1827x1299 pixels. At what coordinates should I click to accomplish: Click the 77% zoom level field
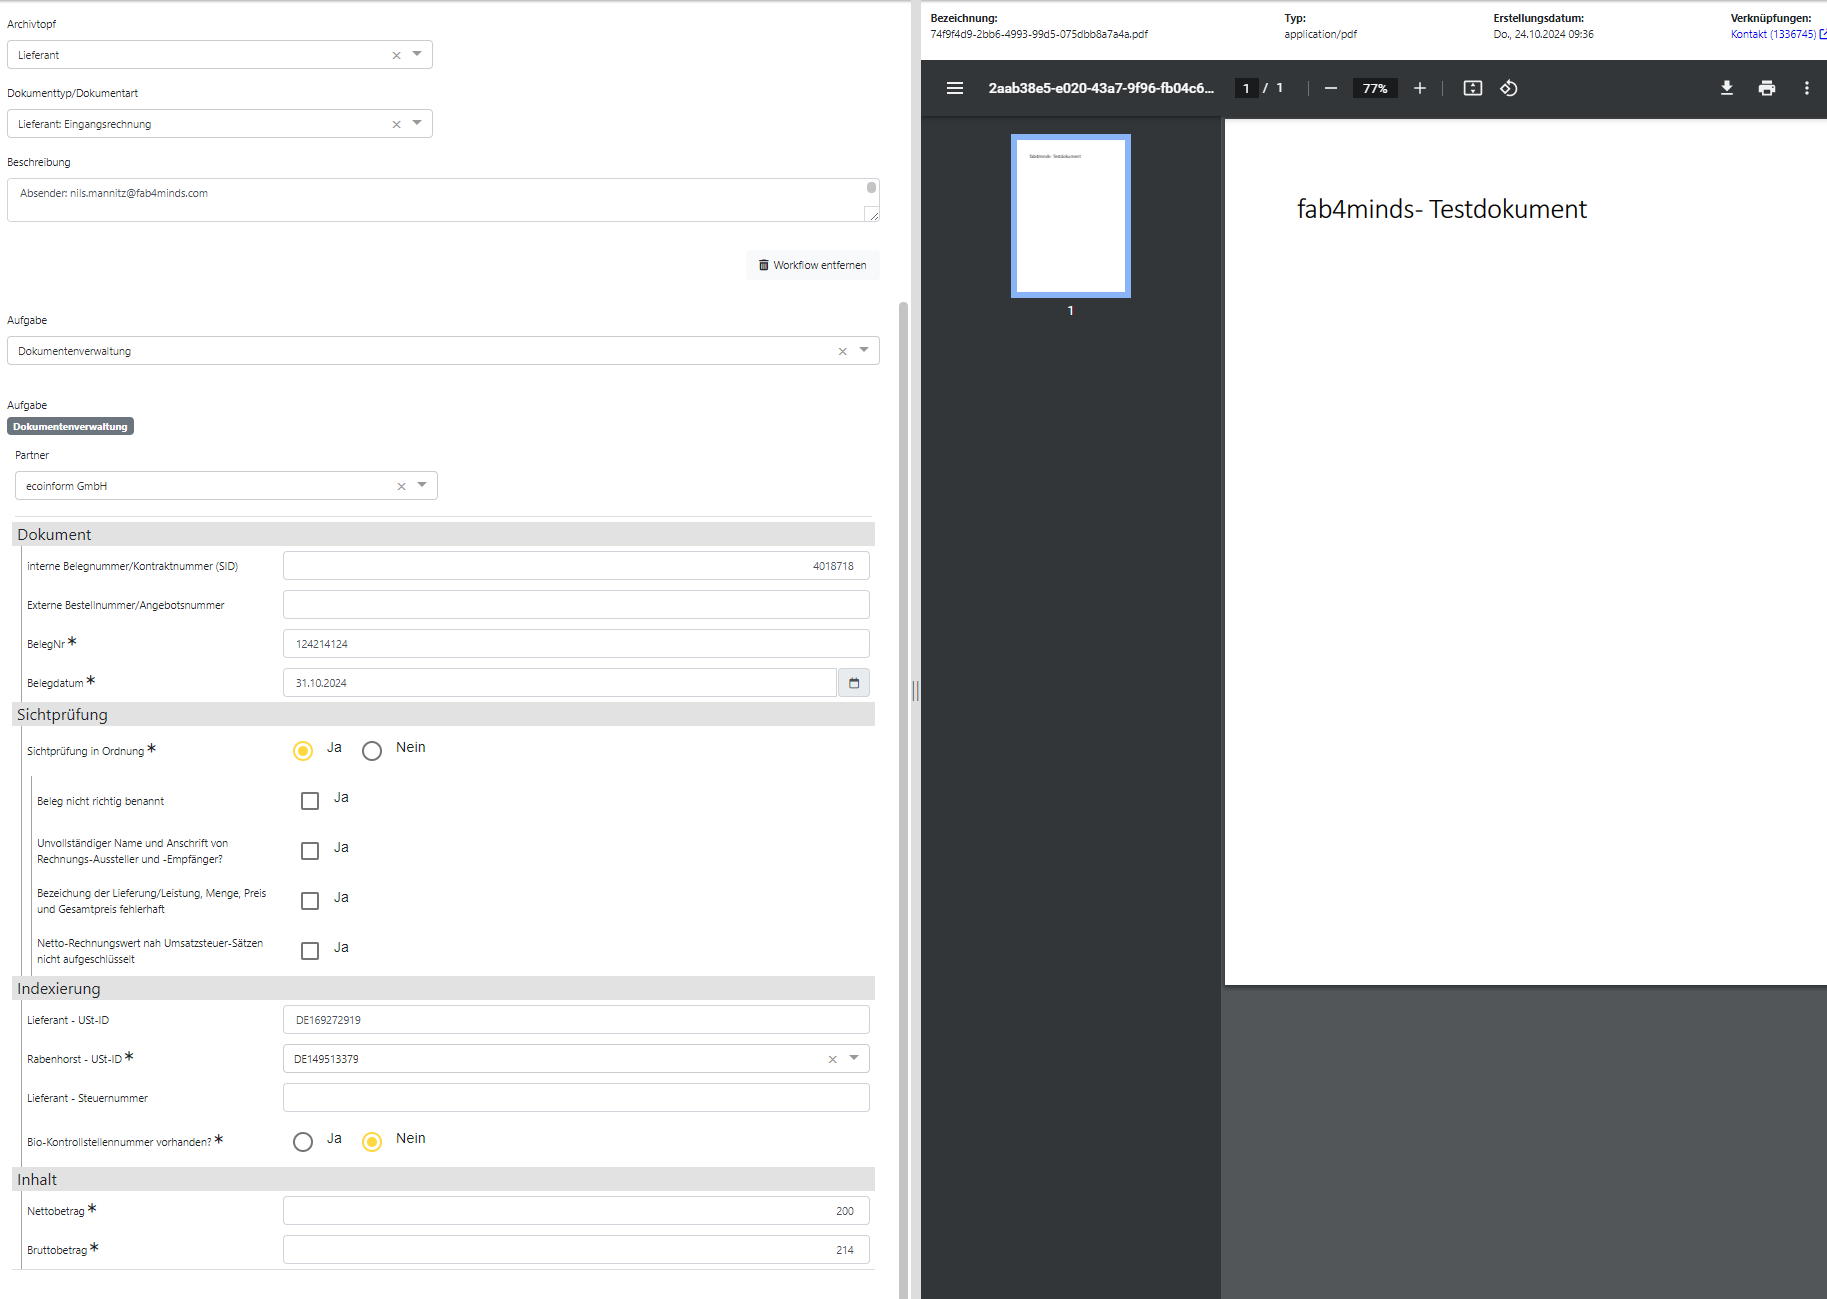(x=1375, y=88)
